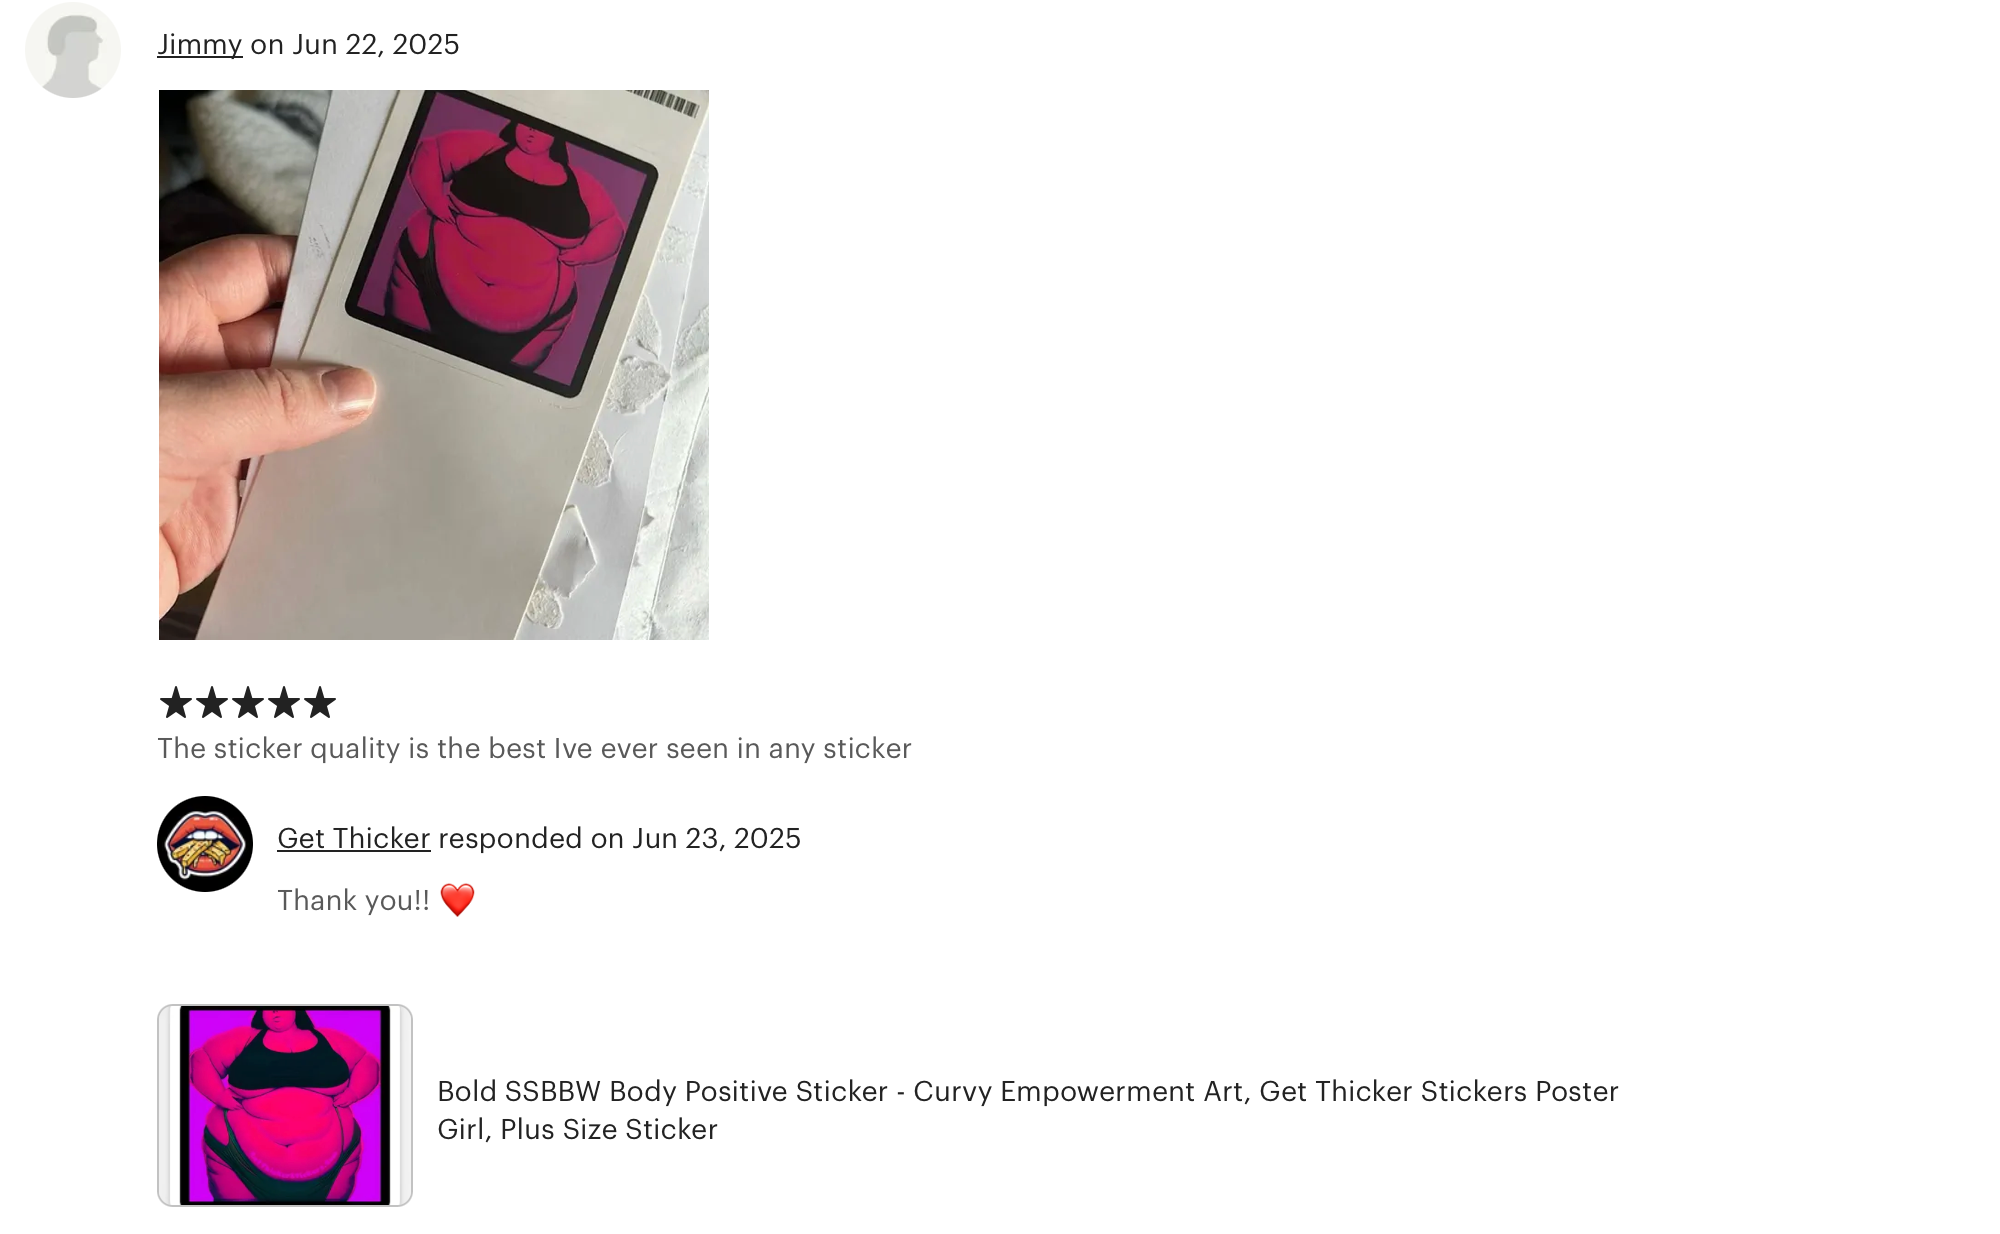Visit Jimmy's reviewer profile link
Screen dimensions: 2000x1234
(x=200, y=45)
